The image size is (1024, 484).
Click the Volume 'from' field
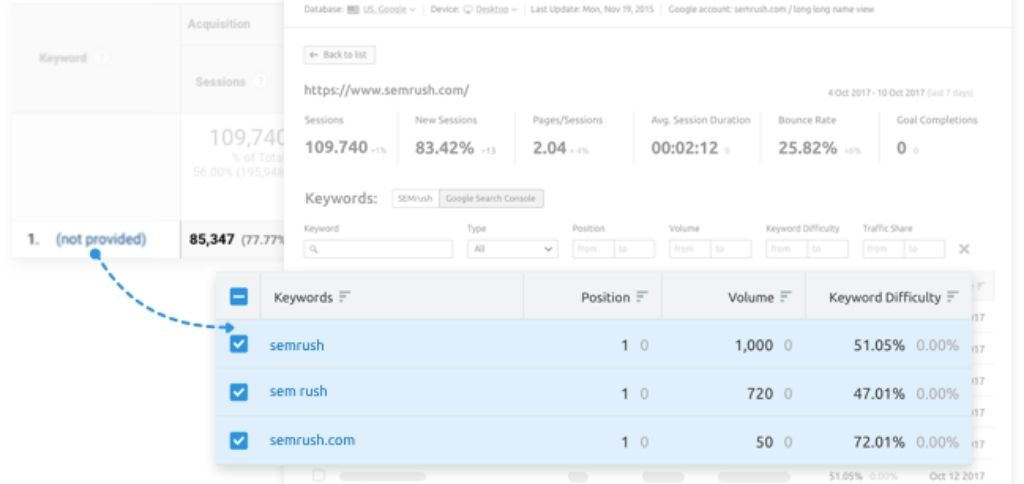click(x=690, y=249)
